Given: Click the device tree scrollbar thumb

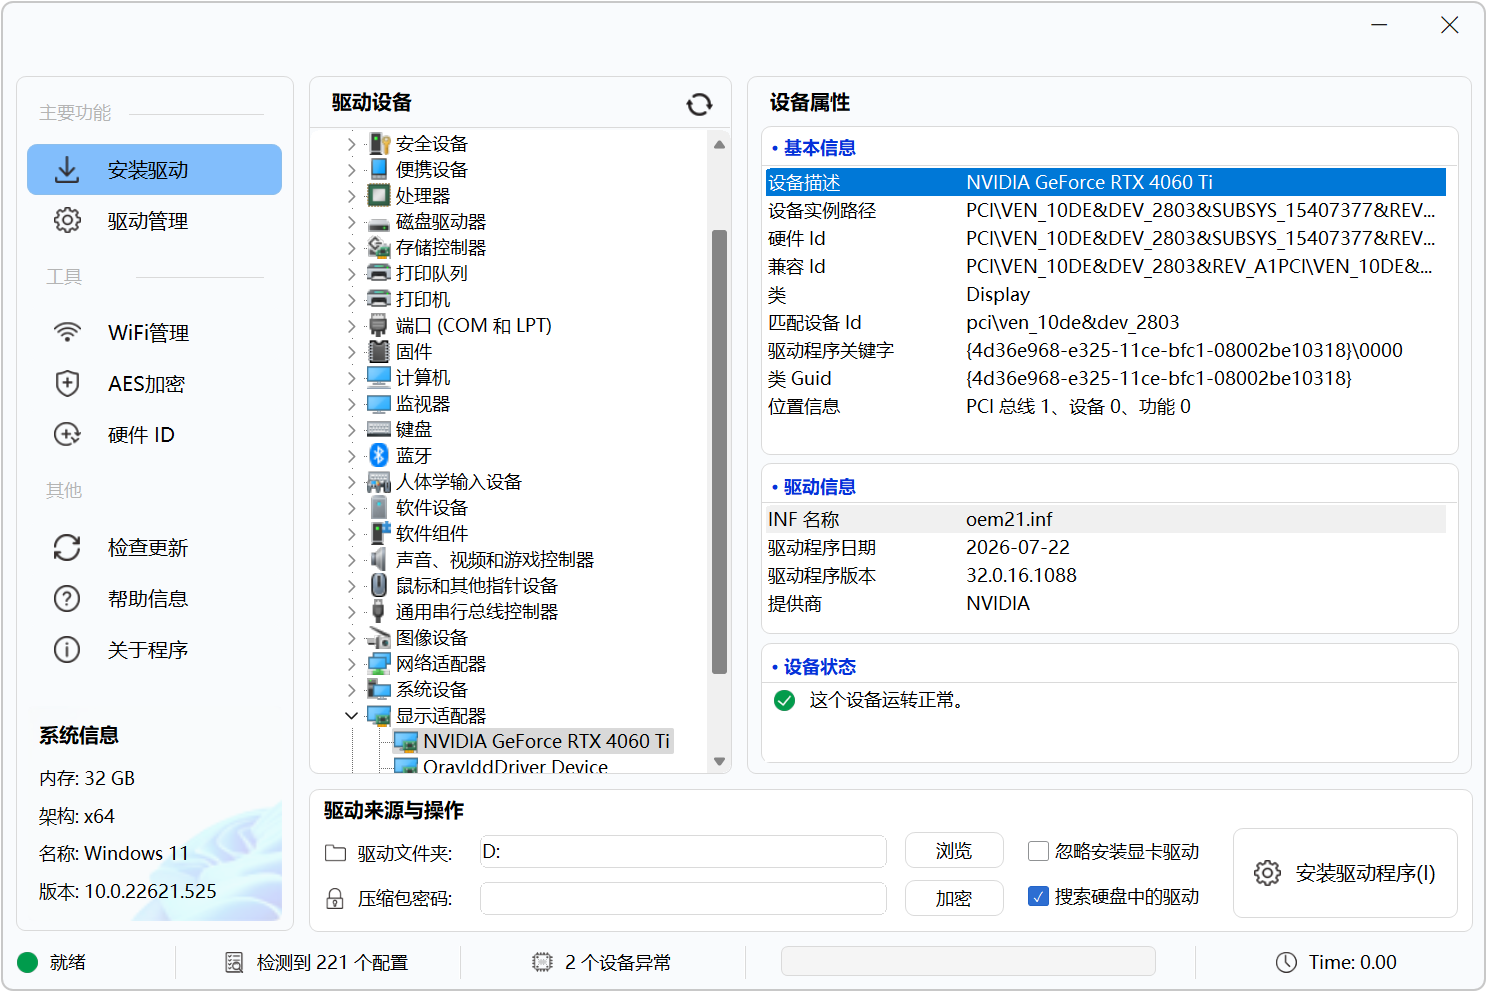Looking at the screenshot, I should (719, 452).
